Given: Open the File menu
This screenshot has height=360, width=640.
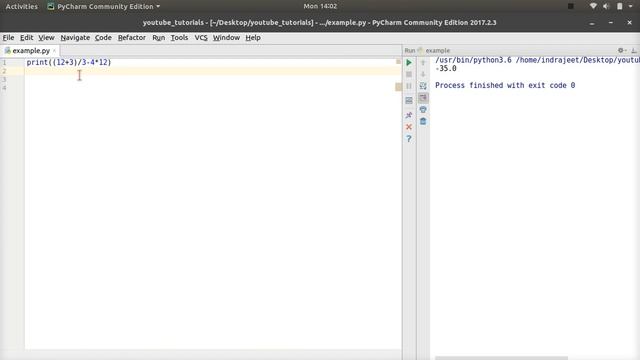Looking at the screenshot, I should coord(8,38).
